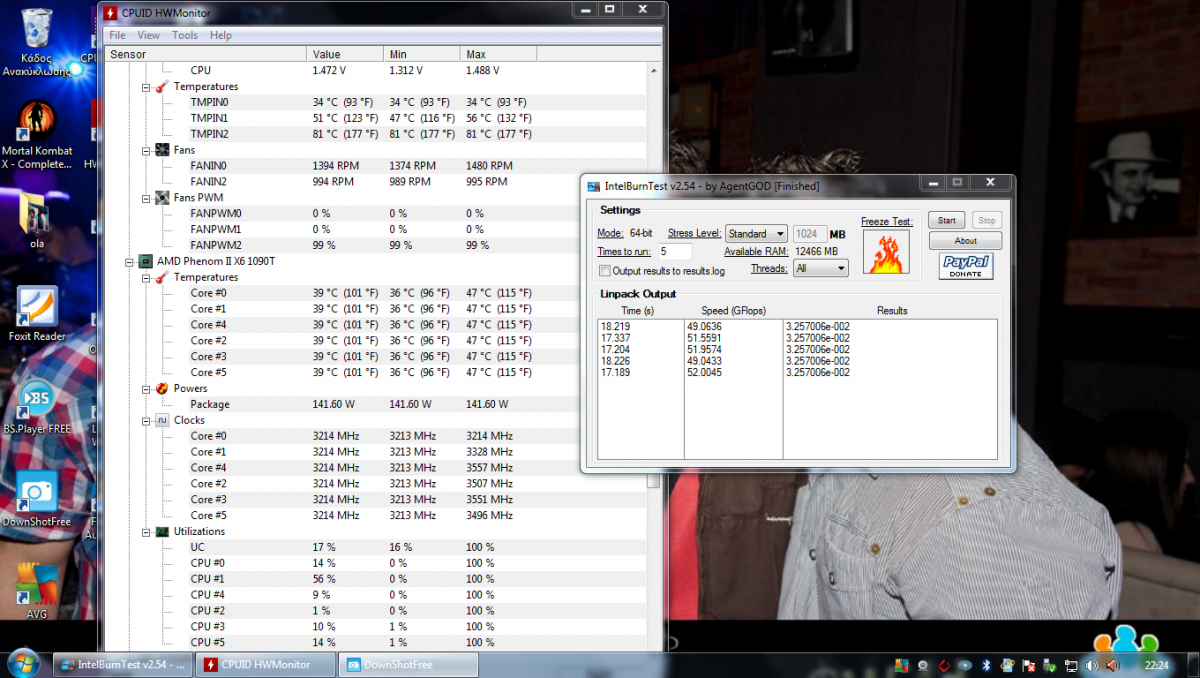This screenshot has height=678, width=1200.
Task: Collapse the motherboard Temperatures node with TMPIN sensors
Action: [x=146, y=87]
